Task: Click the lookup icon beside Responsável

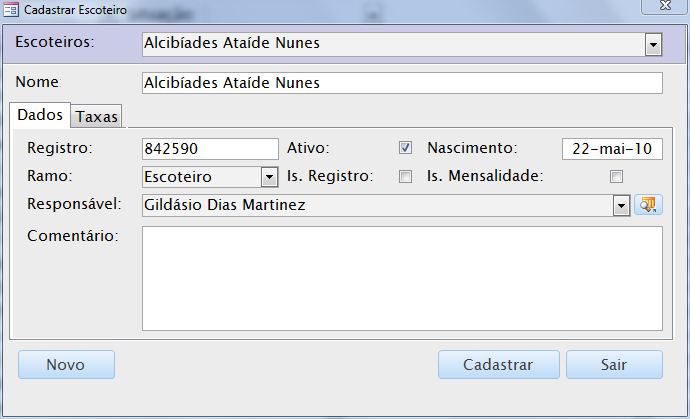Action: (x=649, y=205)
